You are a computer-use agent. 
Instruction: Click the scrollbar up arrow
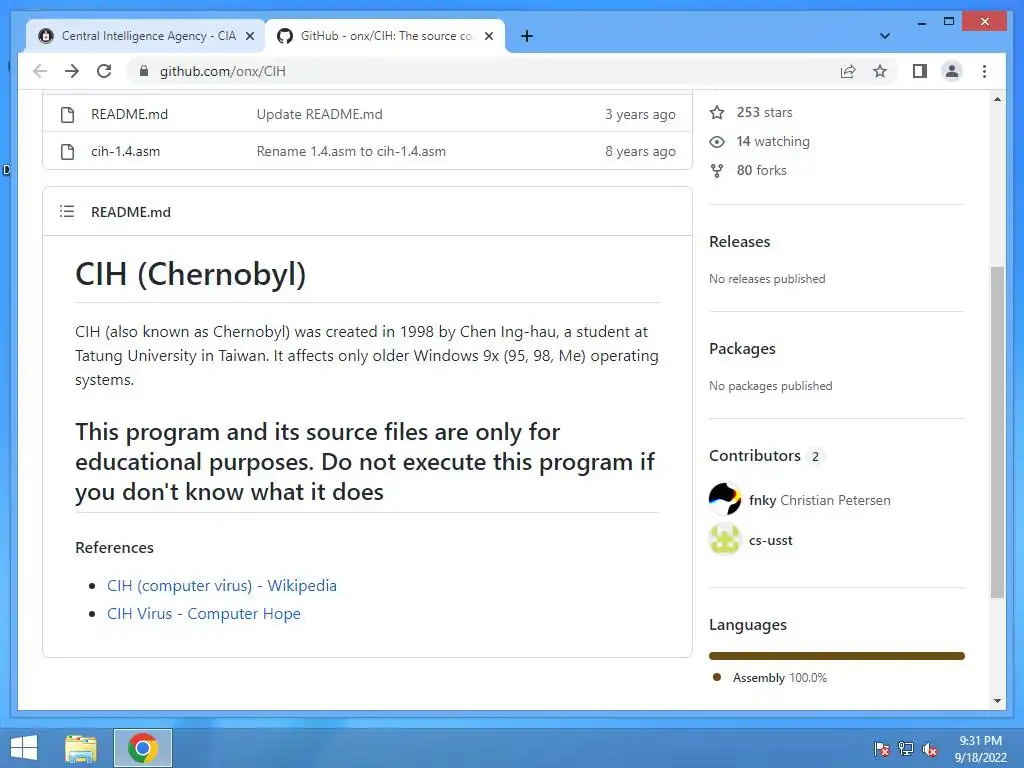point(997,99)
